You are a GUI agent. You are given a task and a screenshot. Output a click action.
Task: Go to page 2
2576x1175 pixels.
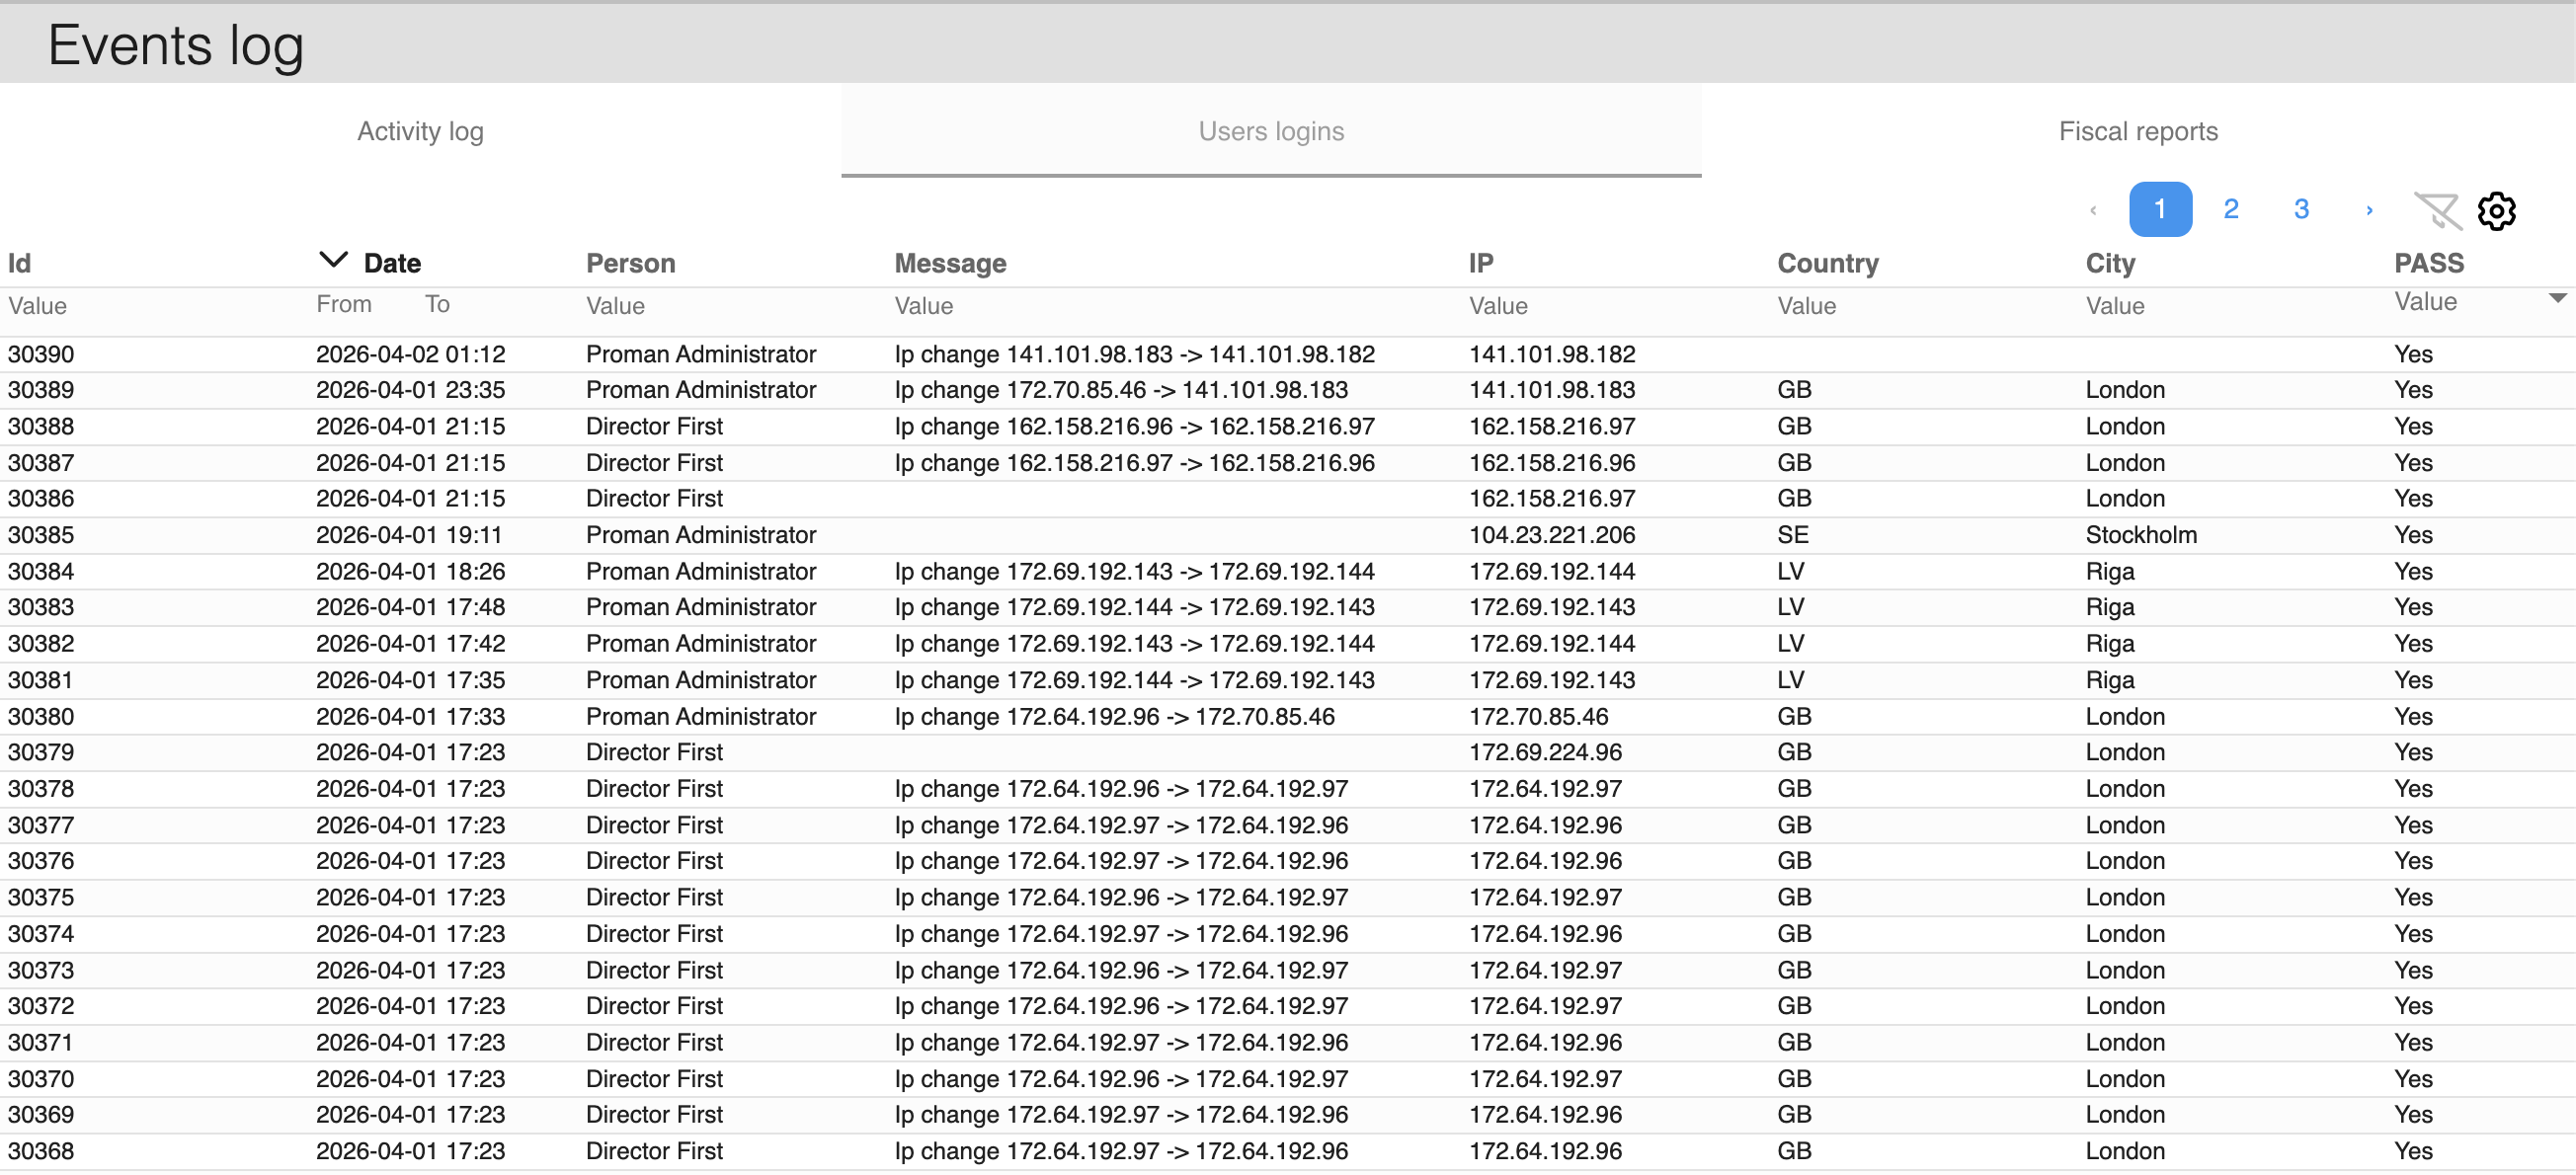point(2230,210)
